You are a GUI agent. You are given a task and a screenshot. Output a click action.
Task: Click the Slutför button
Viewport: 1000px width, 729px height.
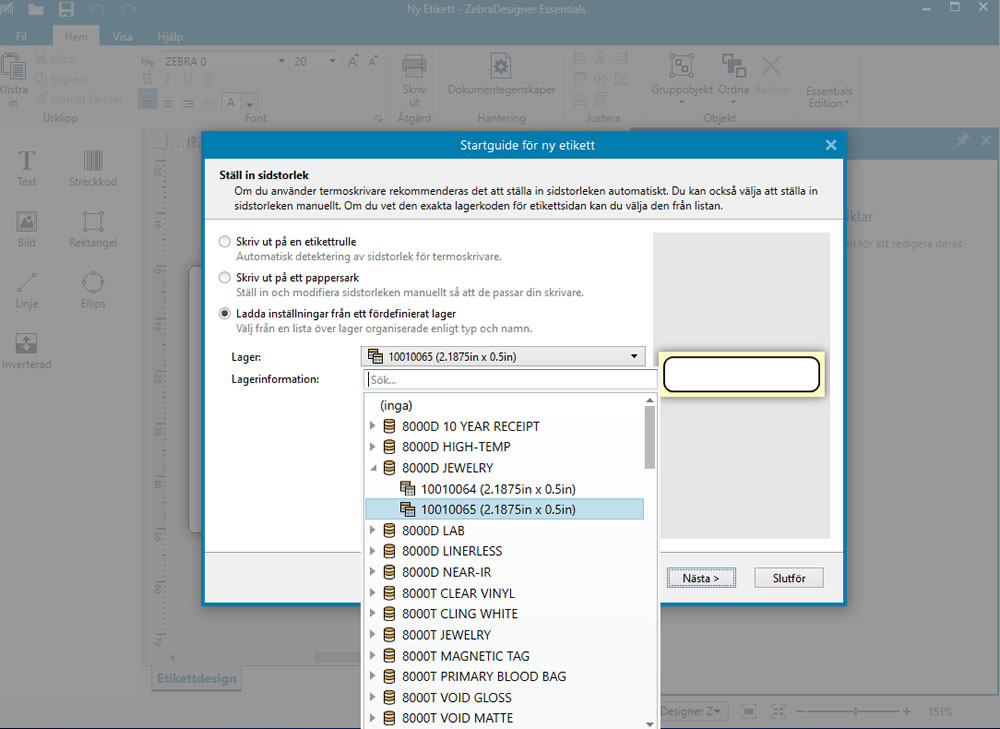[x=789, y=578]
